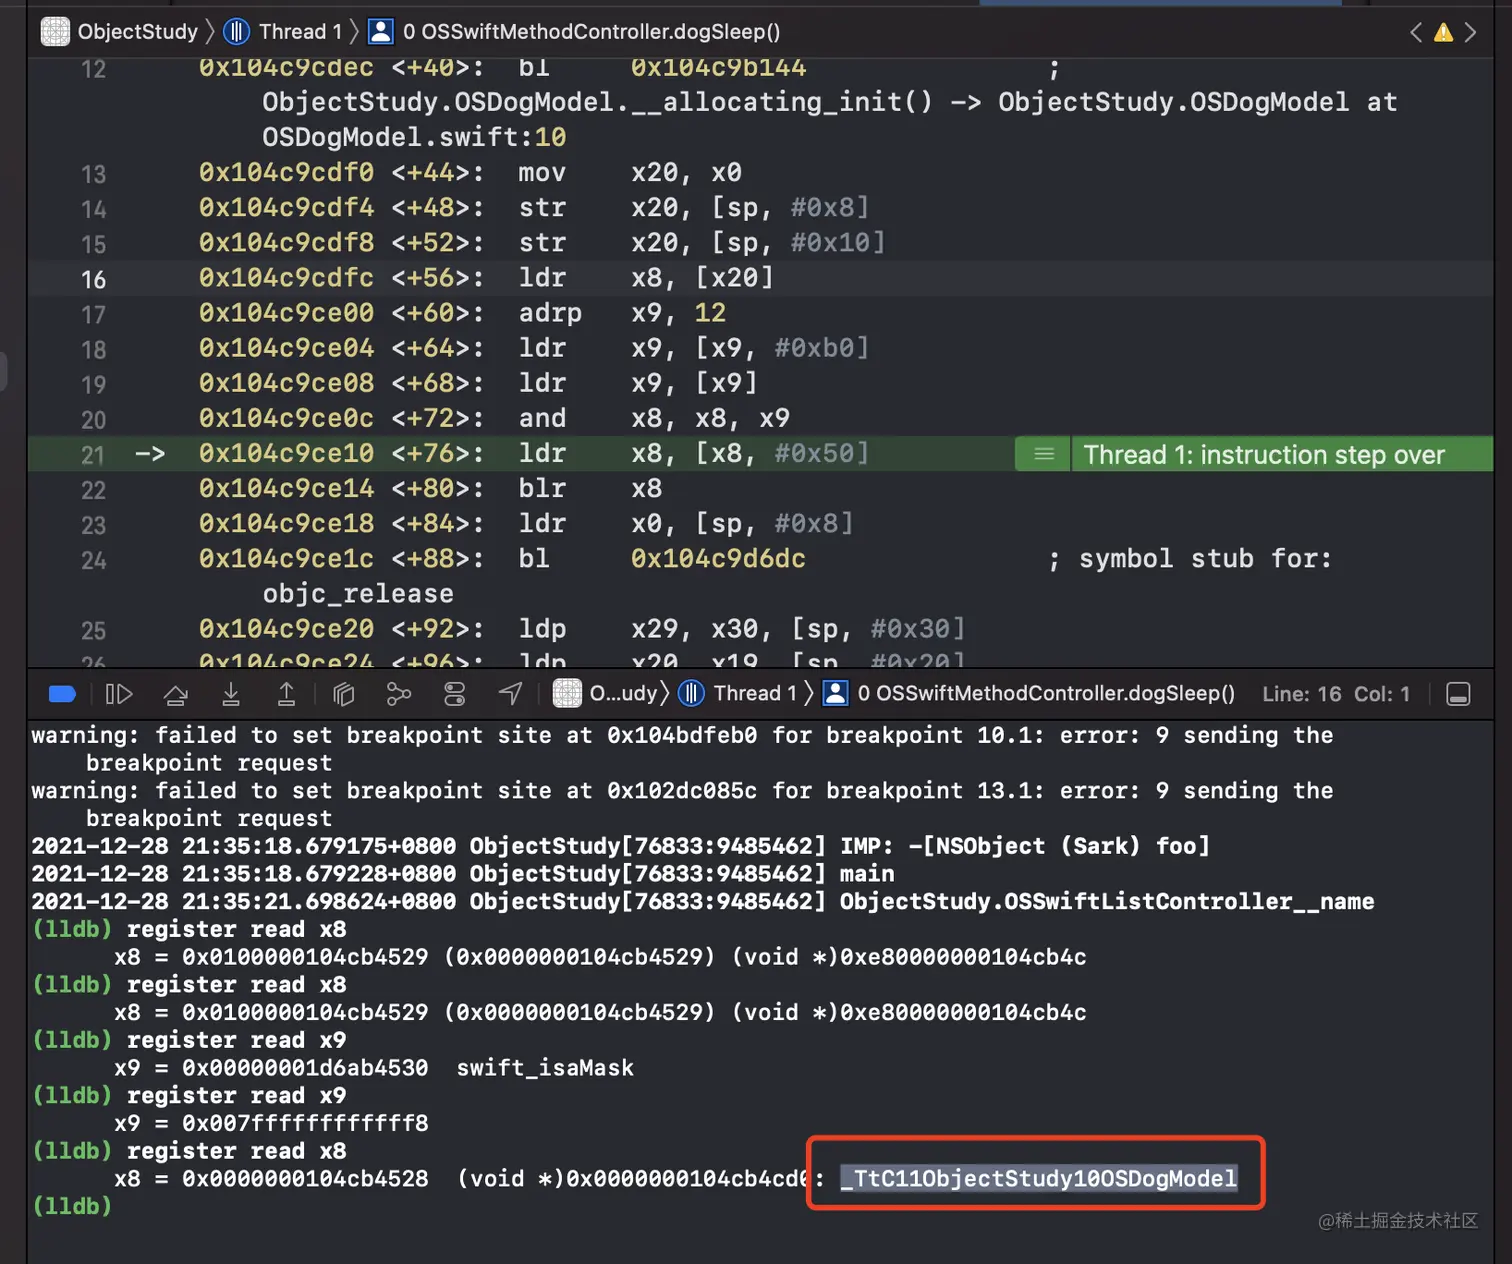Click 'ldr x8, [x8, #0x50]' on line 21

(x=694, y=453)
